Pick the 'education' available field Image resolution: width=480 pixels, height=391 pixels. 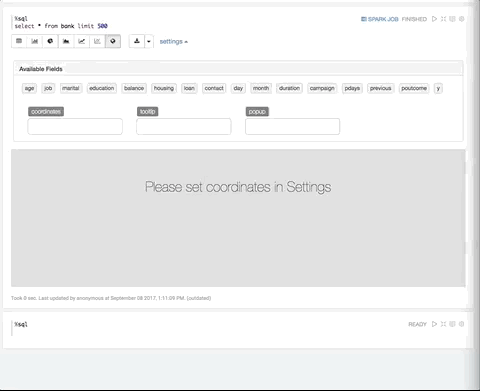(102, 88)
